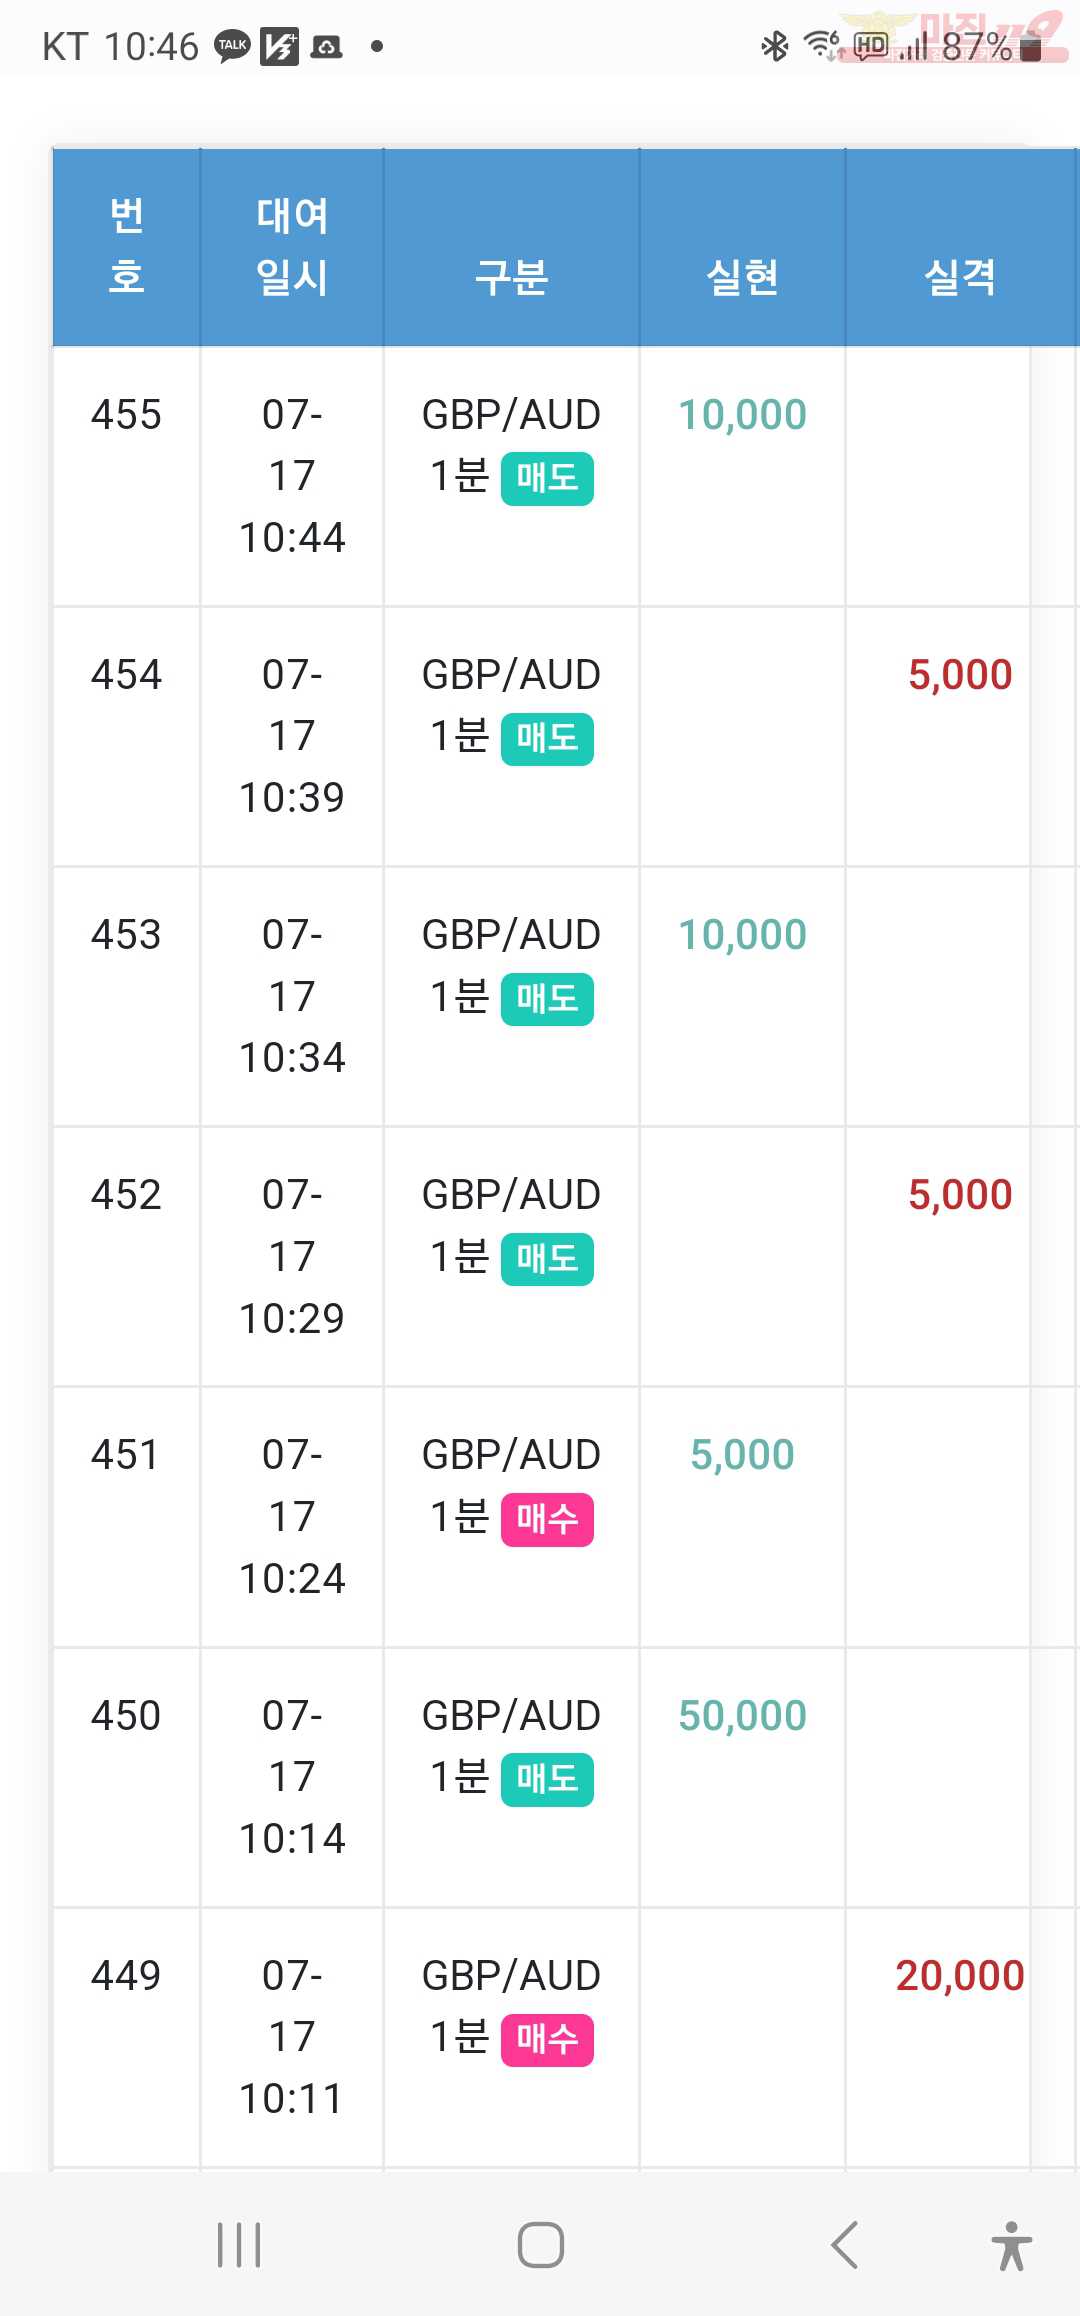
Task: Tap the accessibility person icon
Action: pyautogui.click(x=1011, y=2245)
